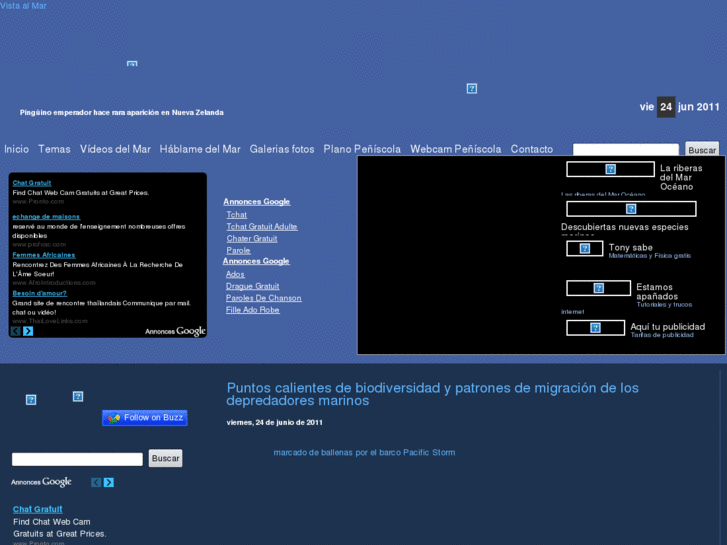Click first broken image above Follow on Buzz
The height and width of the screenshot is (545, 727).
click(31, 400)
